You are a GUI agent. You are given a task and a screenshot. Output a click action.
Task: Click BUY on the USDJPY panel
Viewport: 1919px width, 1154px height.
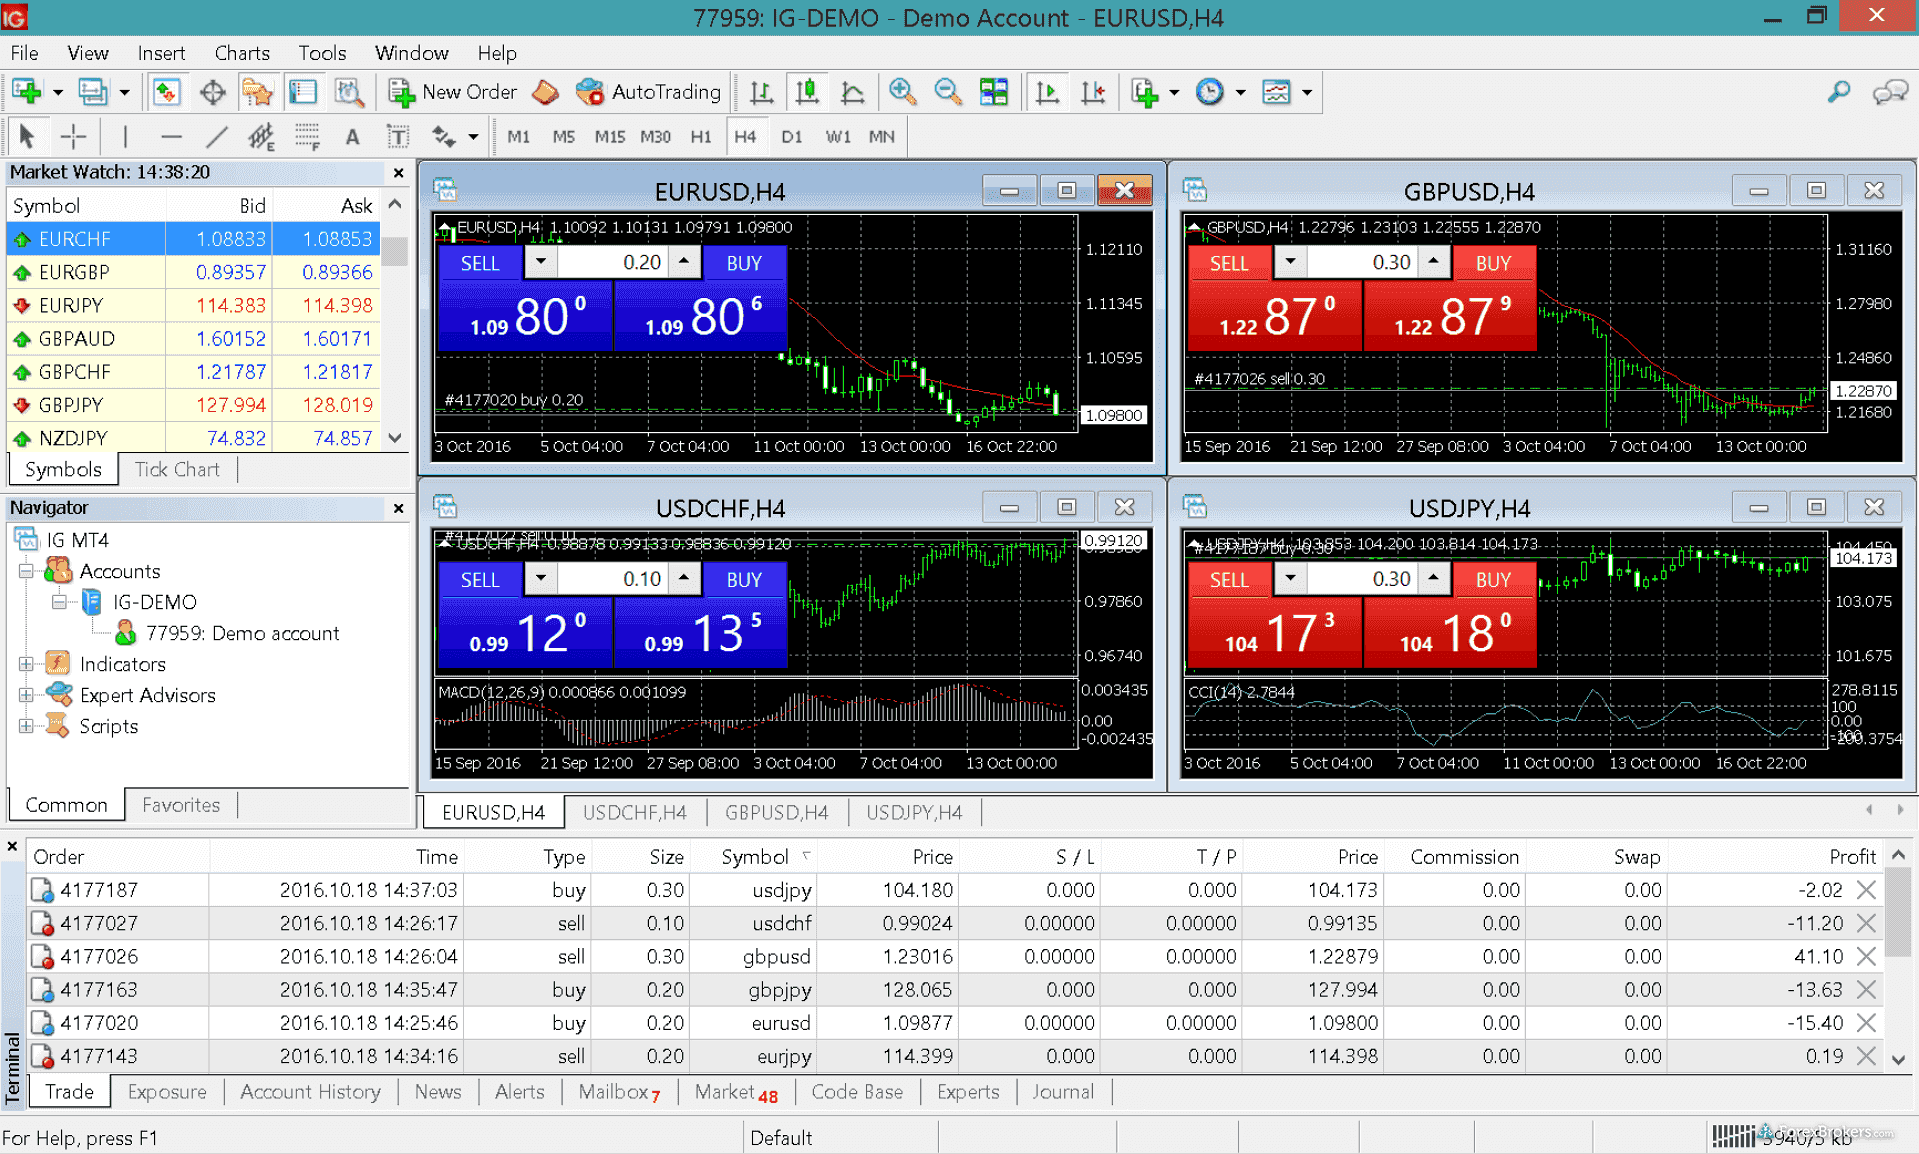1493,578
